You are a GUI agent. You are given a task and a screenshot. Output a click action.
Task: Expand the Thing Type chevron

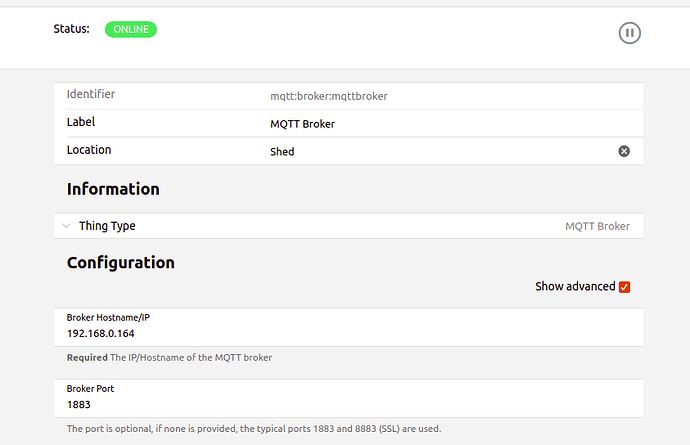[x=66, y=226]
